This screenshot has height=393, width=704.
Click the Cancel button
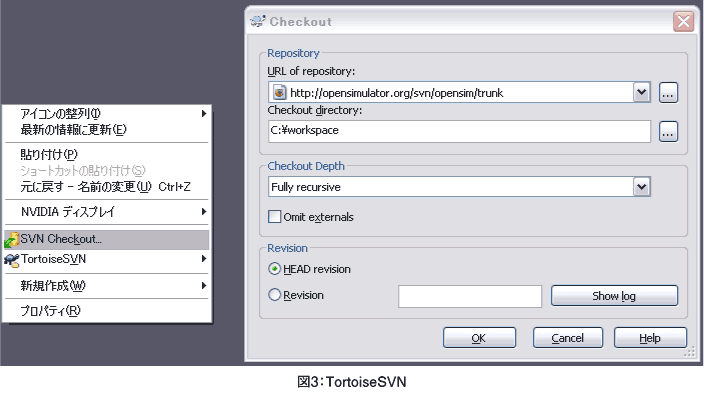[568, 338]
